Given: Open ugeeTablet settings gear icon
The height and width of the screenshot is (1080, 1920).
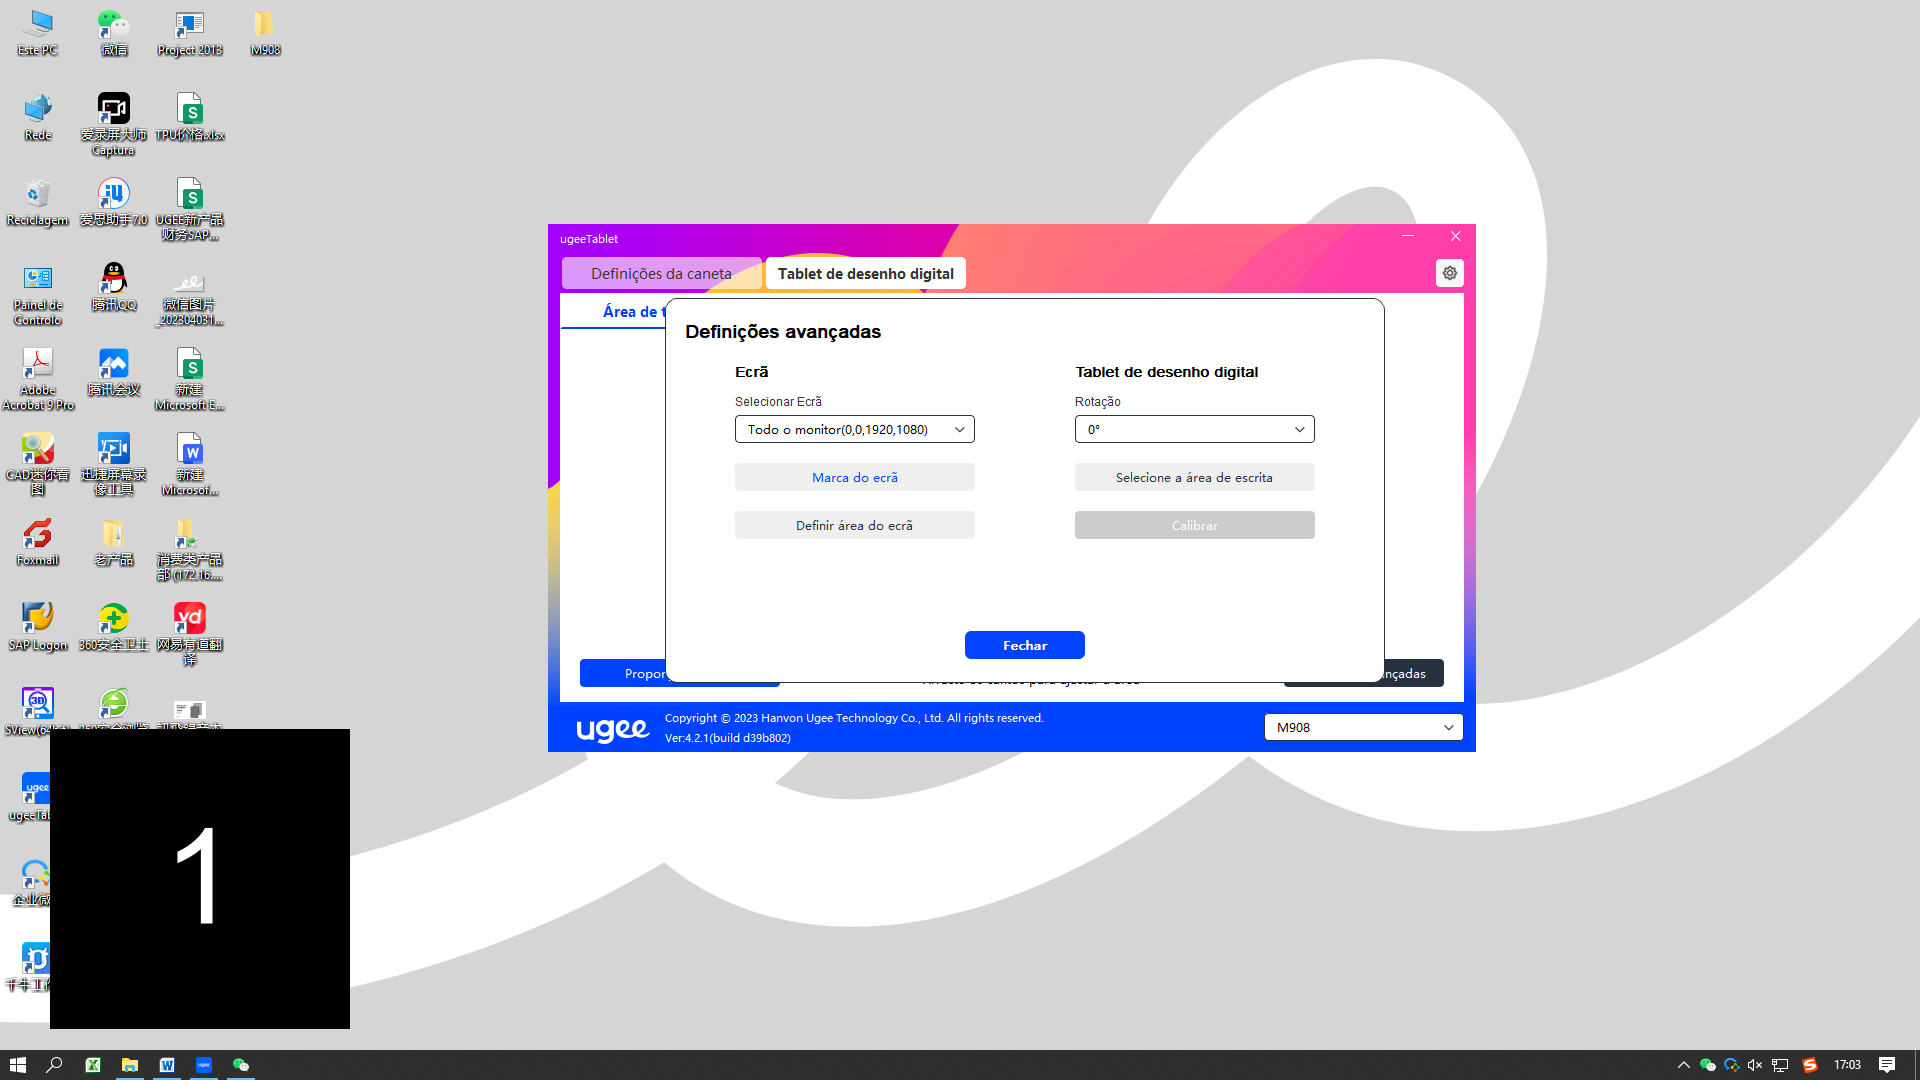Looking at the screenshot, I should pos(1449,273).
